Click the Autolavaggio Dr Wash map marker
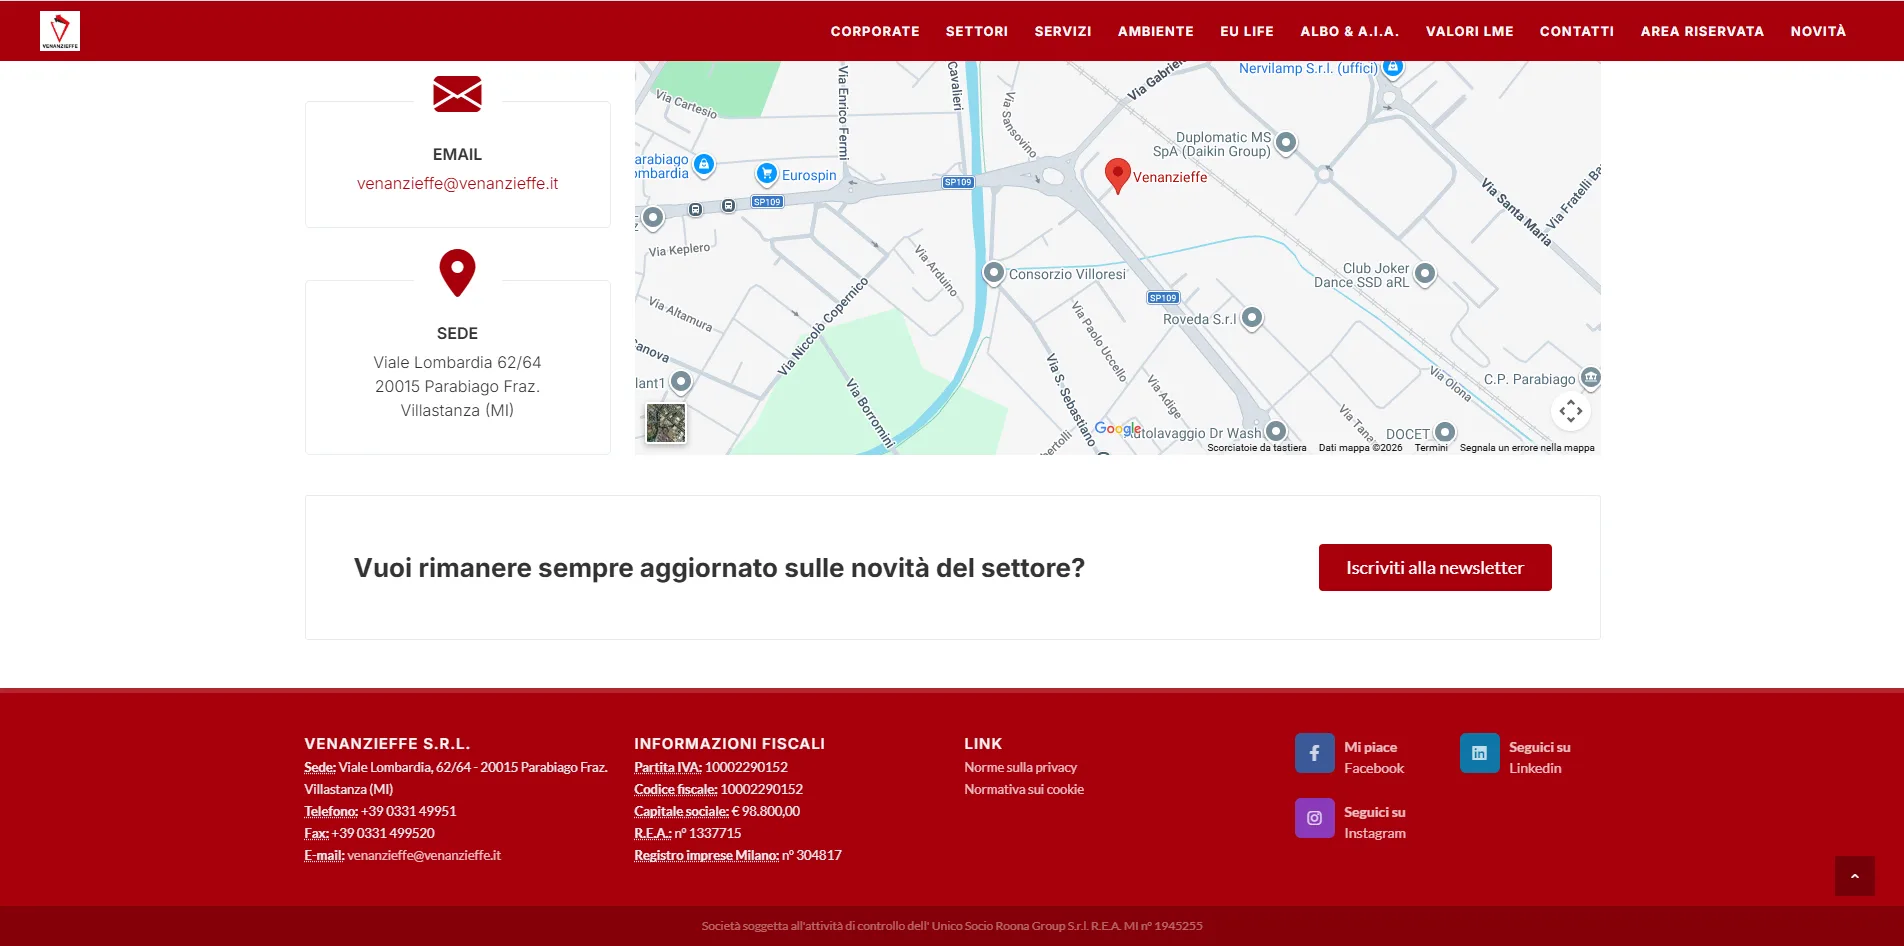Screen dimensions: 1904x946 coord(1275,431)
